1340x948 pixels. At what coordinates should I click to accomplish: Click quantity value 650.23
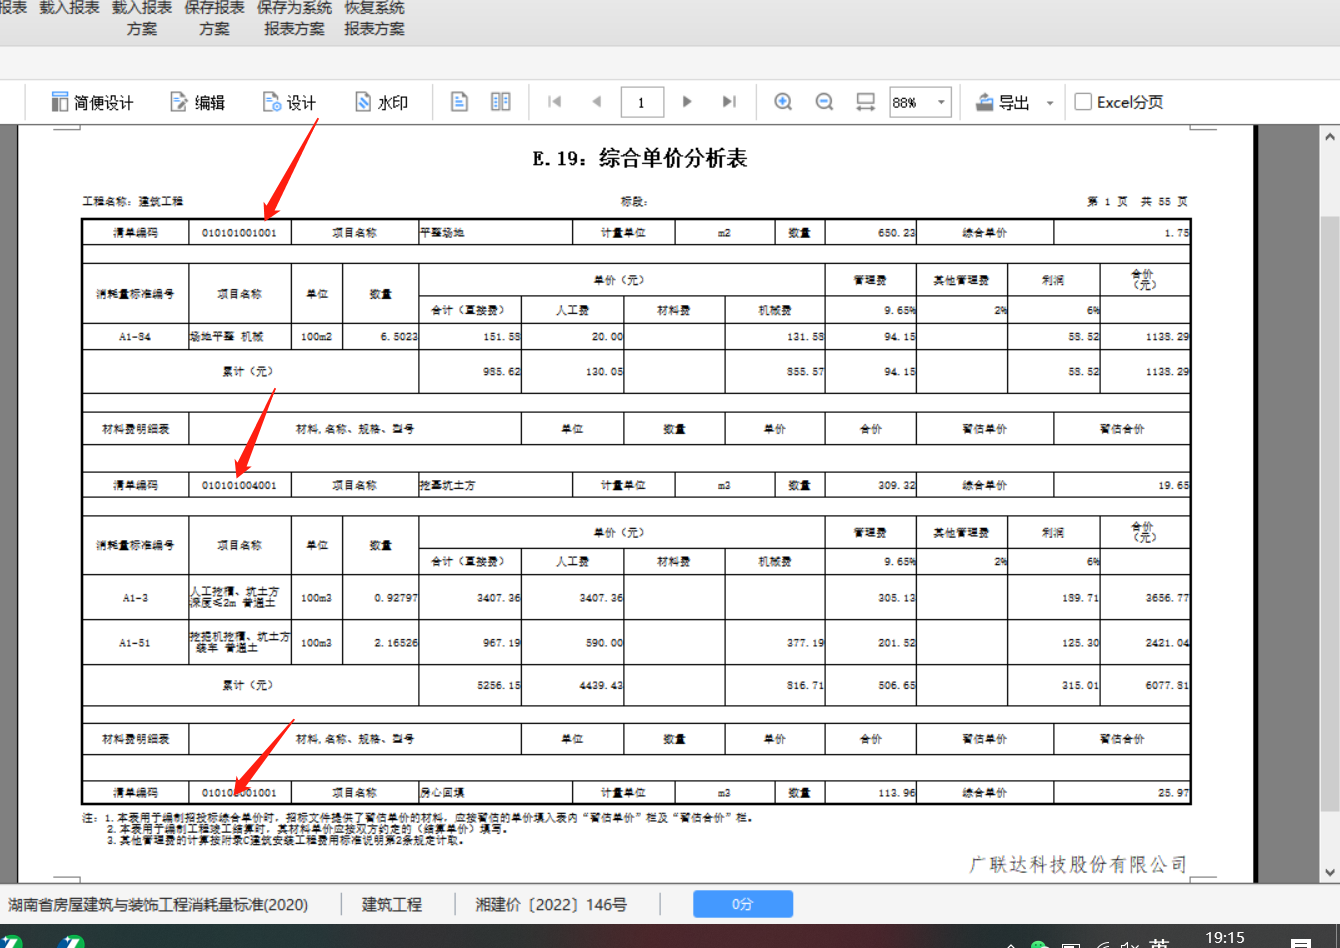[896, 233]
